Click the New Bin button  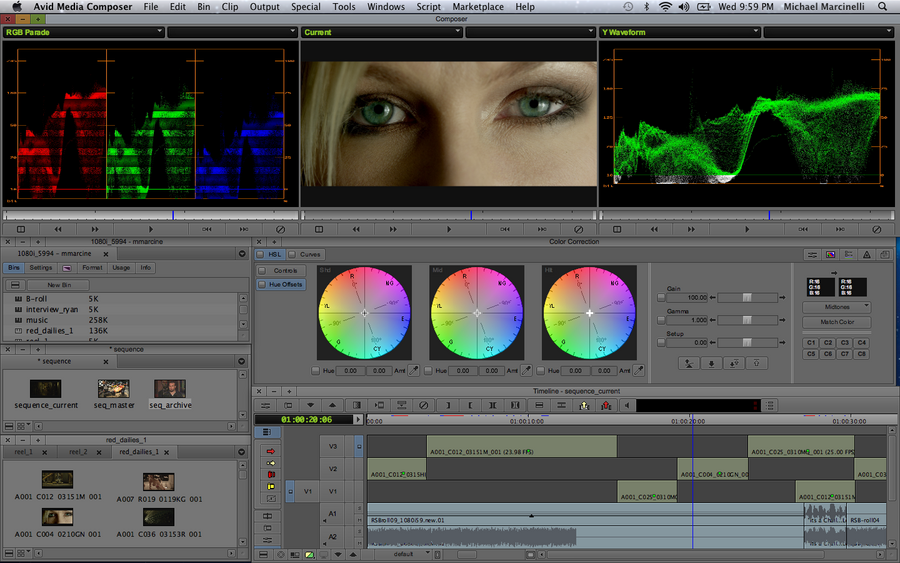[x=59, y=285]
